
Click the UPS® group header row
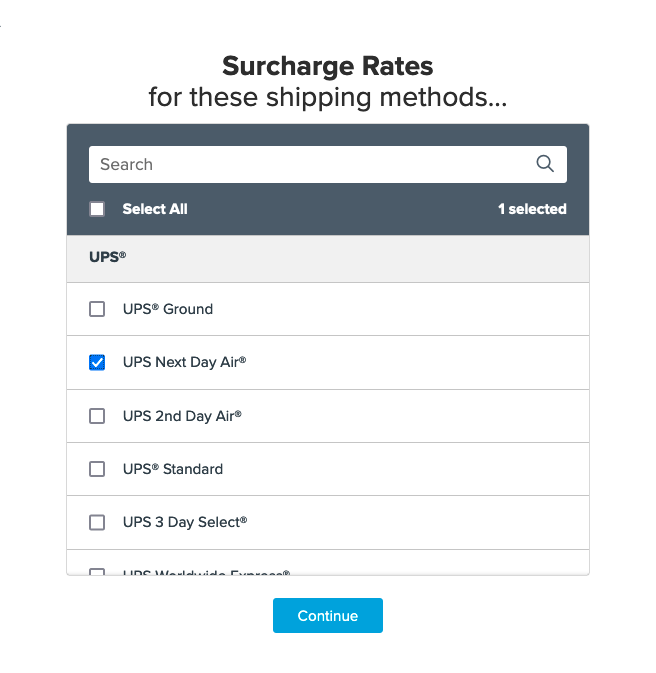click(328, 257)
